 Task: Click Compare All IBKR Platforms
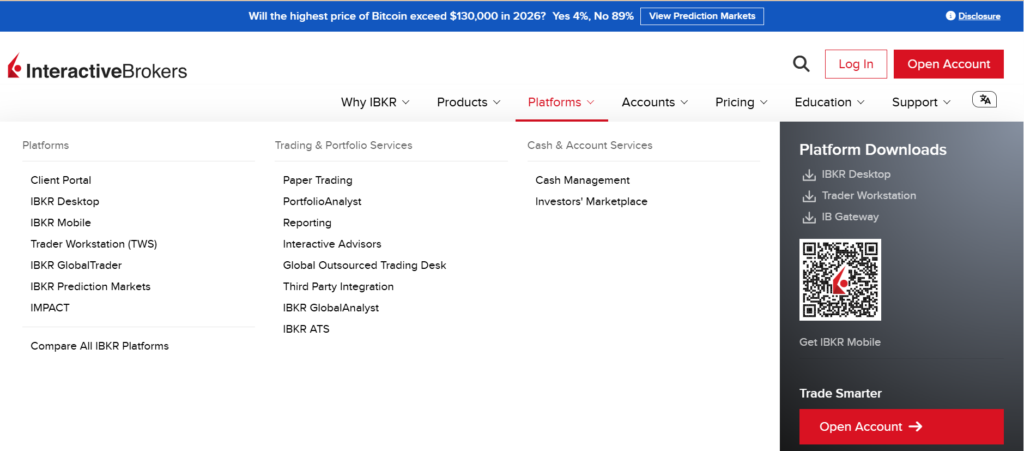click(x=99, y=346)
